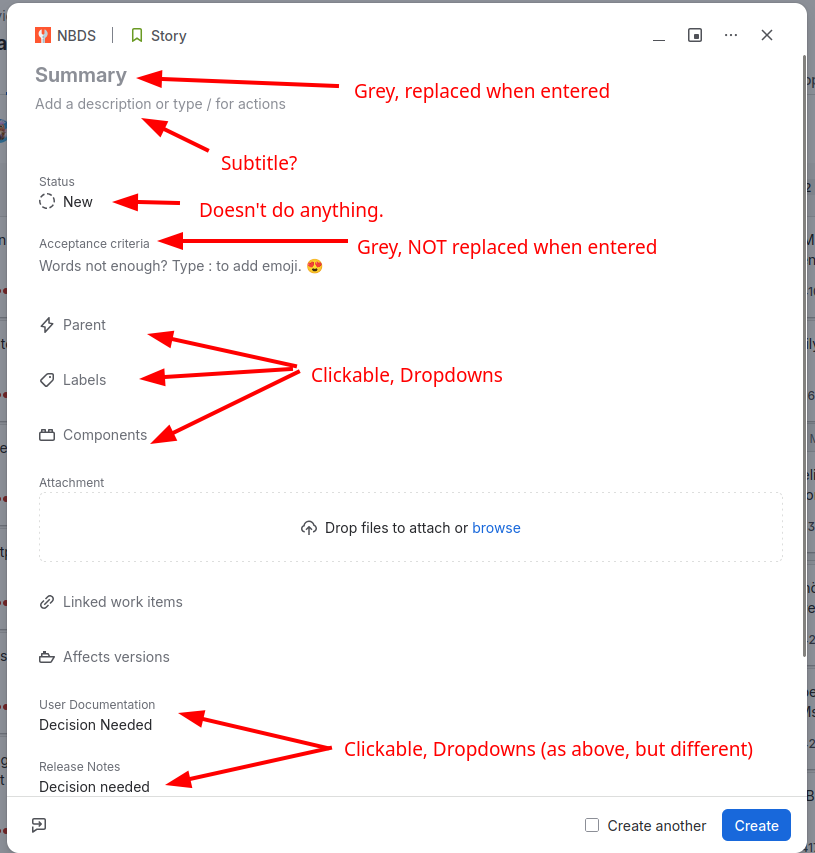Open the Release Notes Decision needed dropdown
This screenshot has width=815, height=853.
[x=94, y=787]
